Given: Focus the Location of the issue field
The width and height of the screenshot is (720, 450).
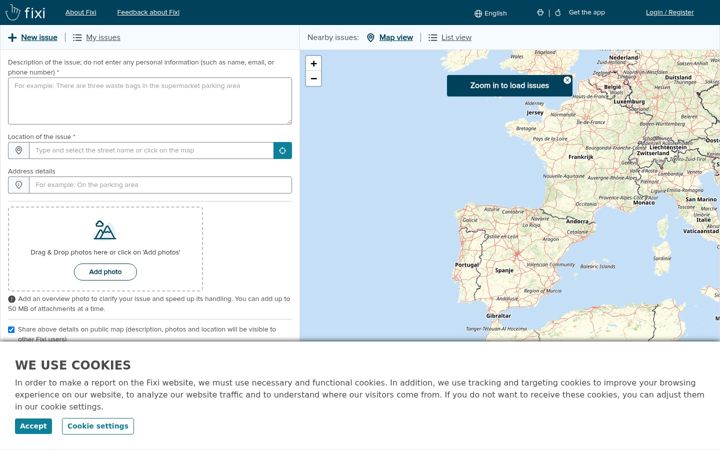Looking at the screenshot, I should pyautogui.click(x=151, y=150).
